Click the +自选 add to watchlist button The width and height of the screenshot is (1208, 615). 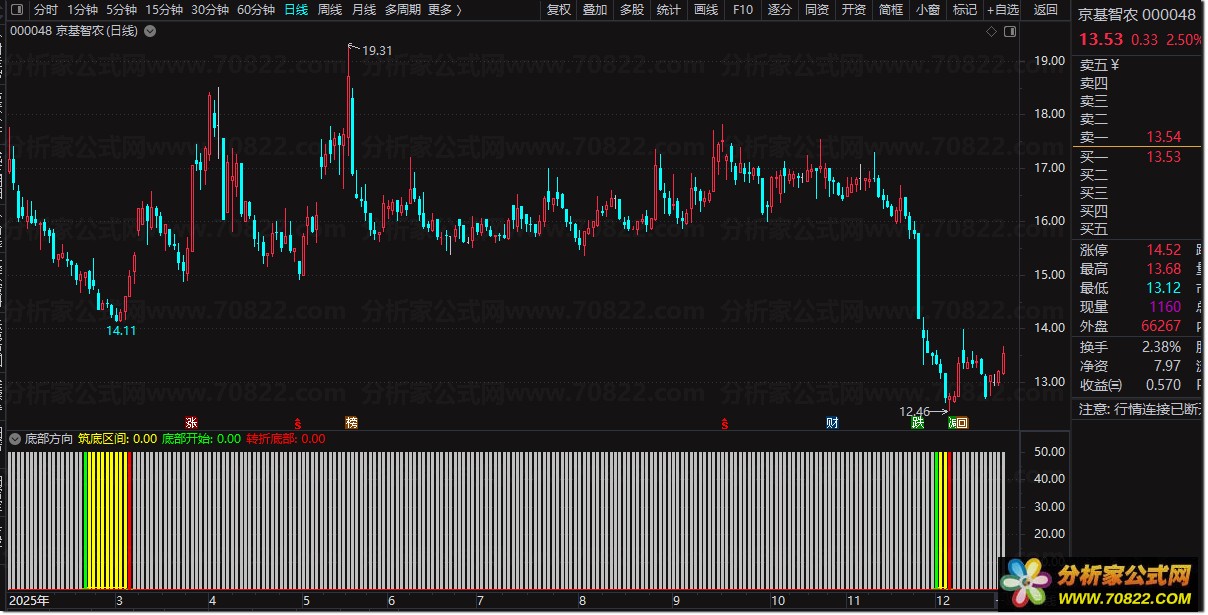[x=1001, y=10]
